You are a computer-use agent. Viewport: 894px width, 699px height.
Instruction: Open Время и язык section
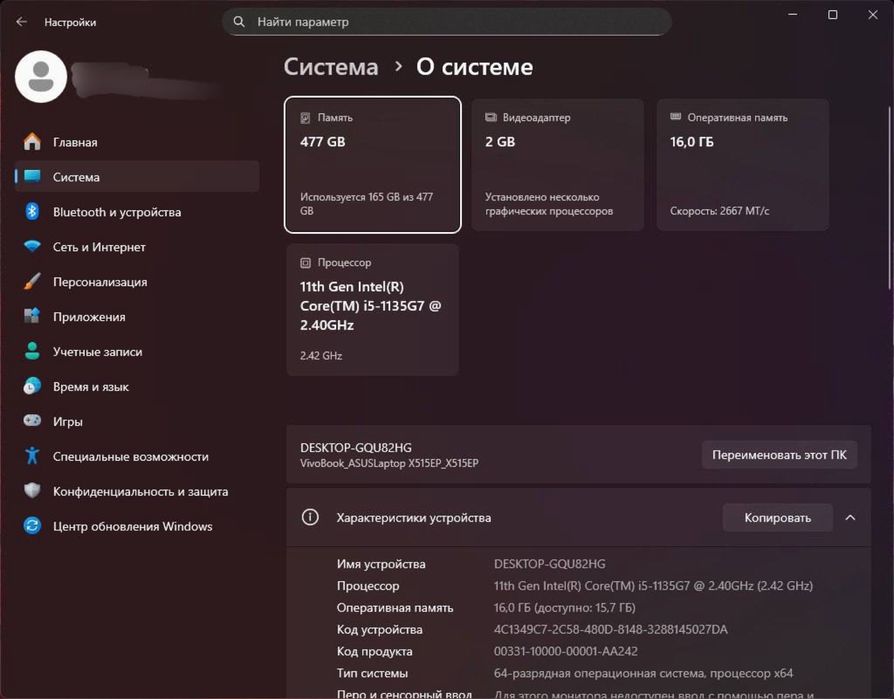point(137,386)
